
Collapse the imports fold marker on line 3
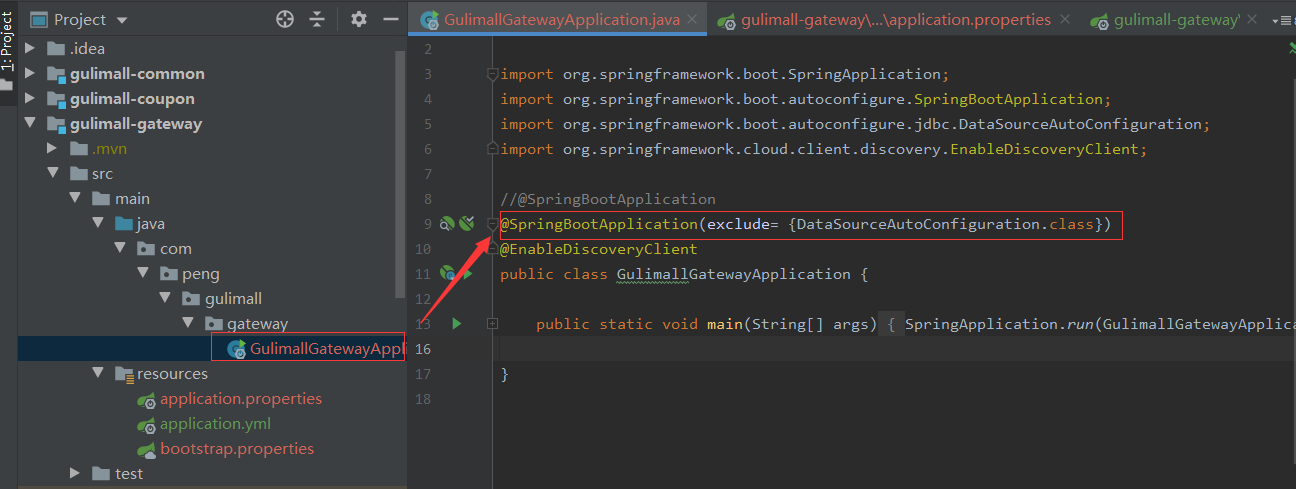[491, 73]
